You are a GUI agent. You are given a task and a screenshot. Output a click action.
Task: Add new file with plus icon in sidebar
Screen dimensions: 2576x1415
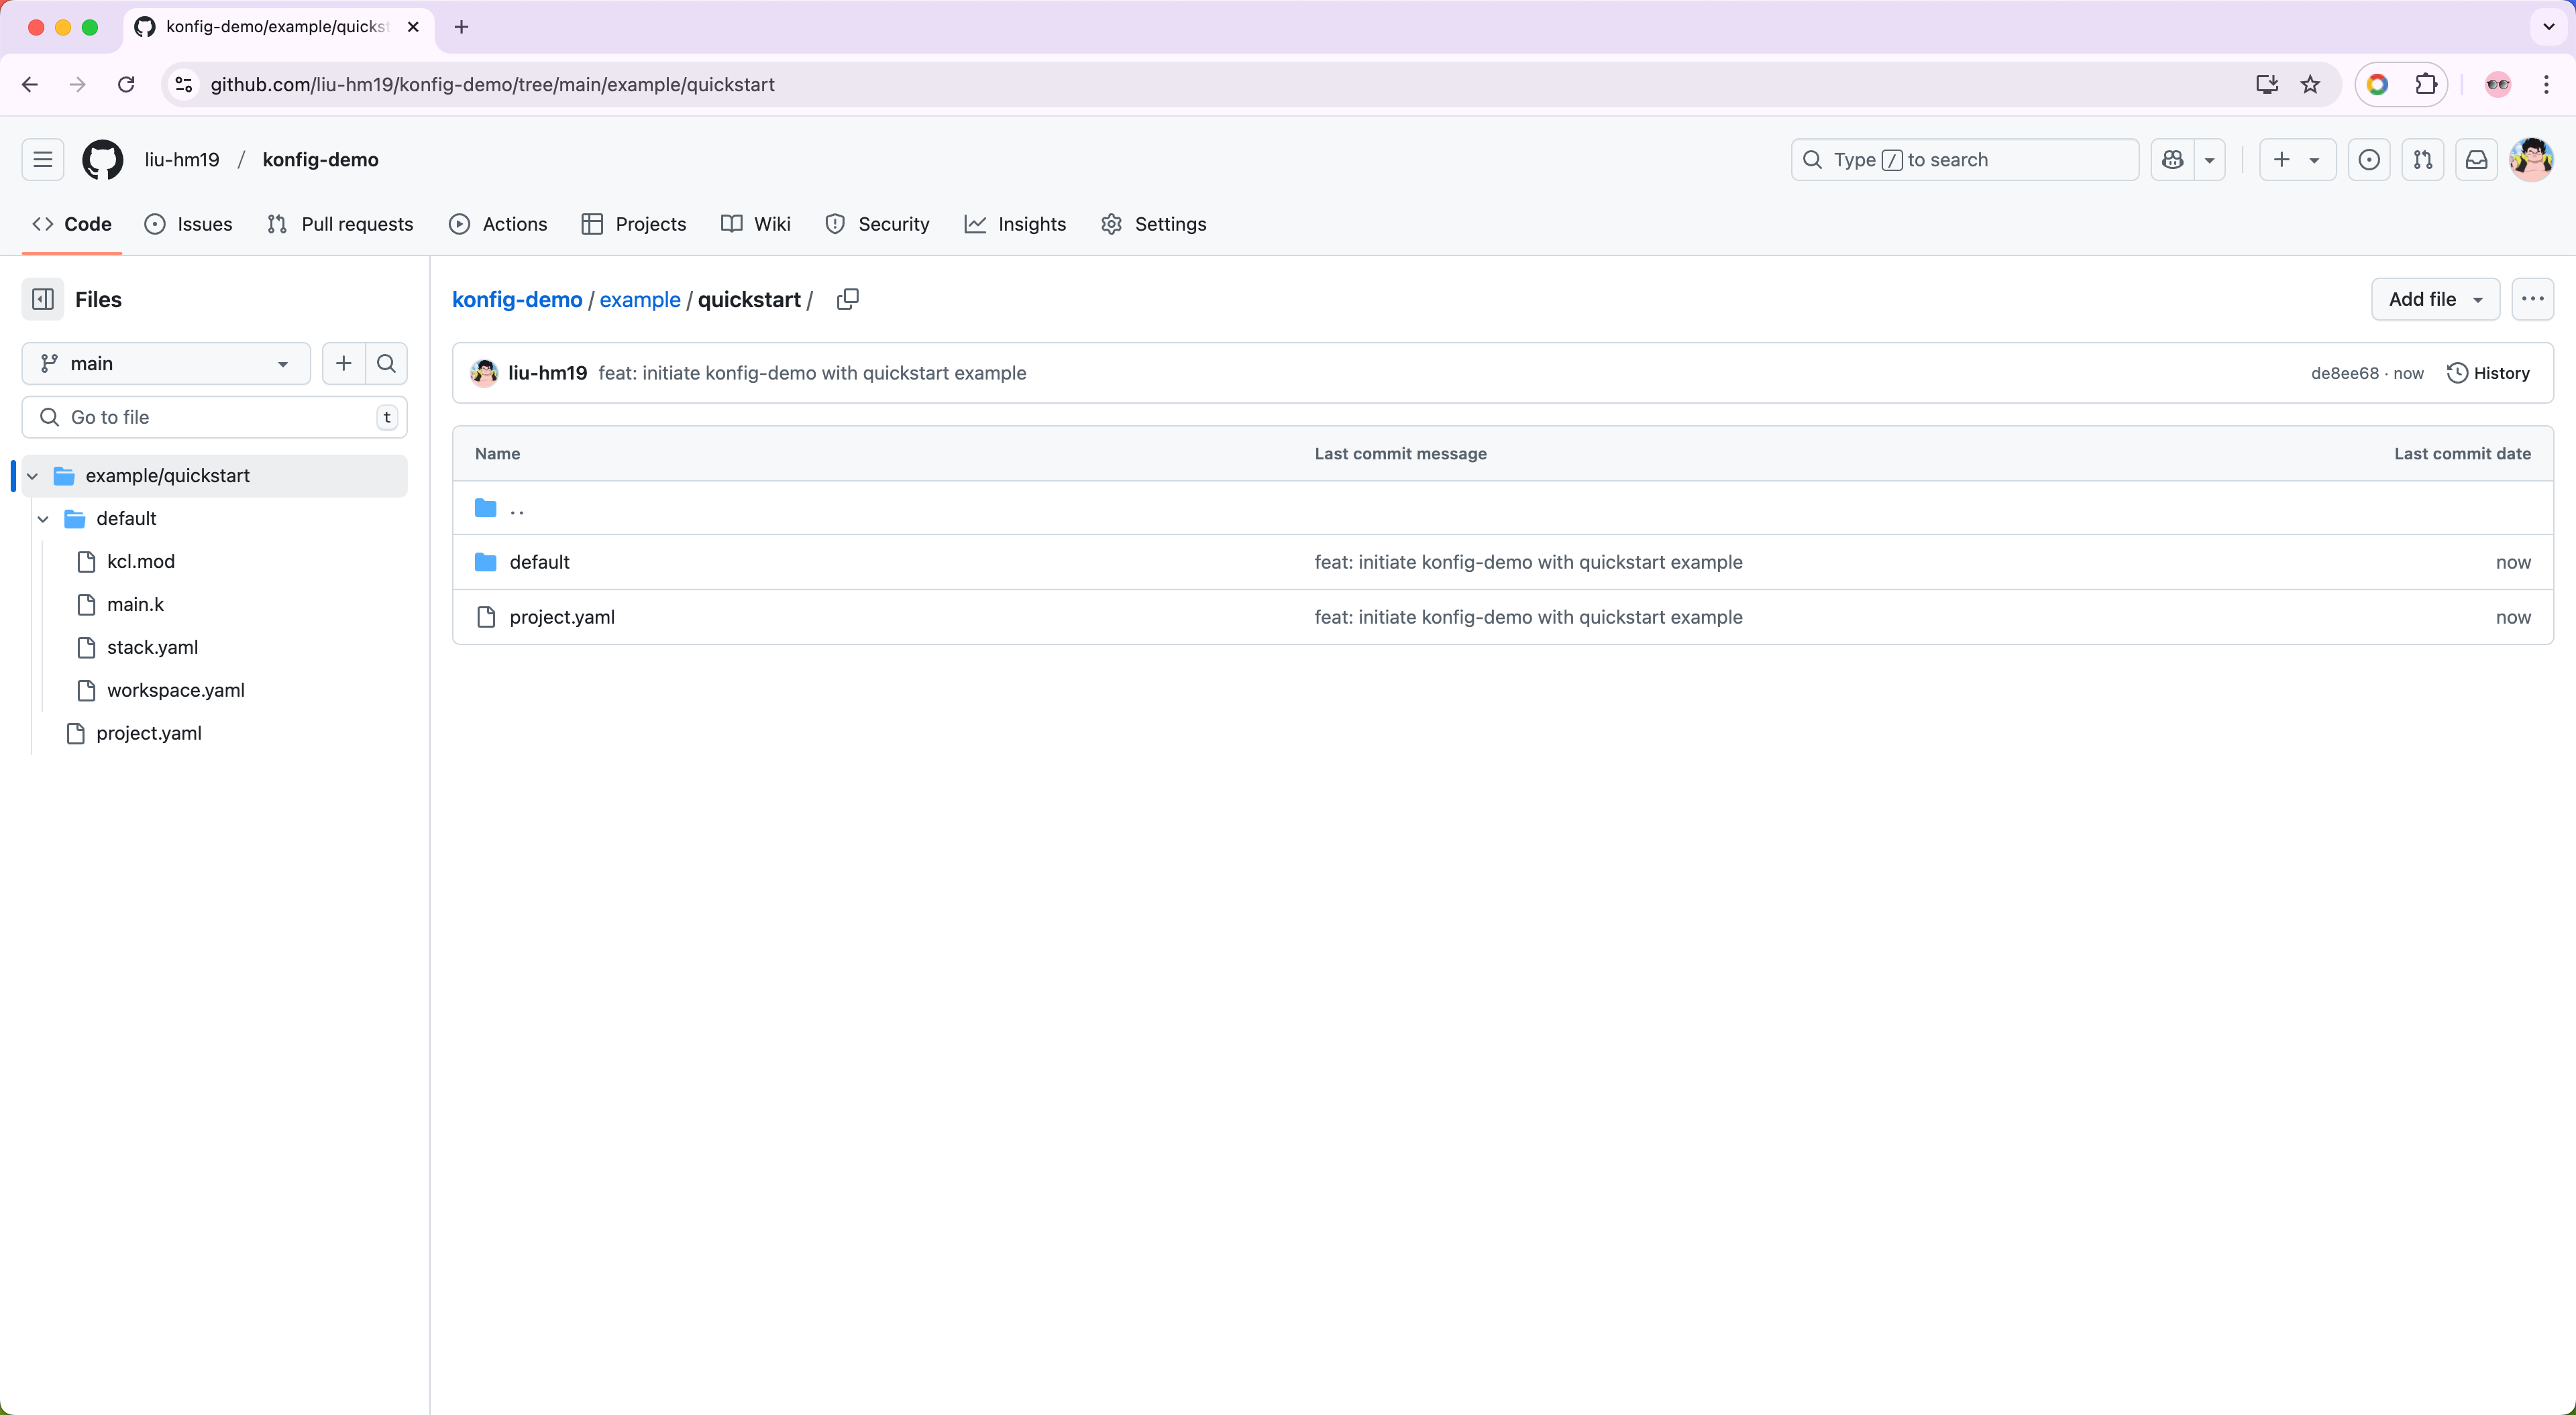point(343,363)
